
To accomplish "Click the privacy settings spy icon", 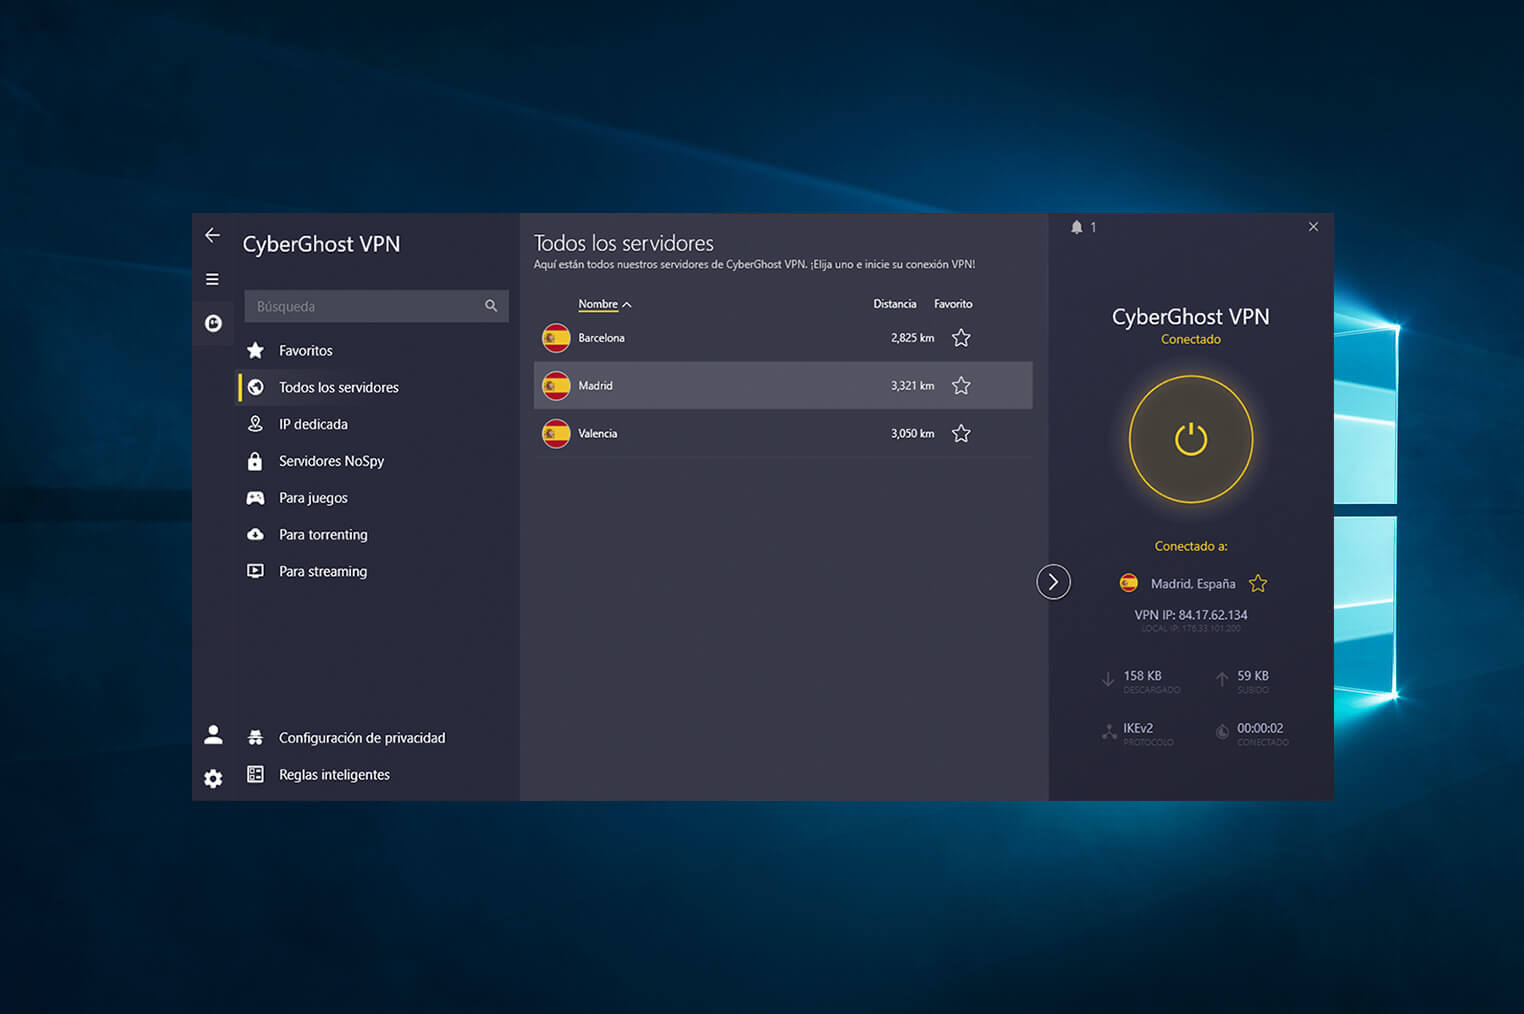I will (255, 738).
